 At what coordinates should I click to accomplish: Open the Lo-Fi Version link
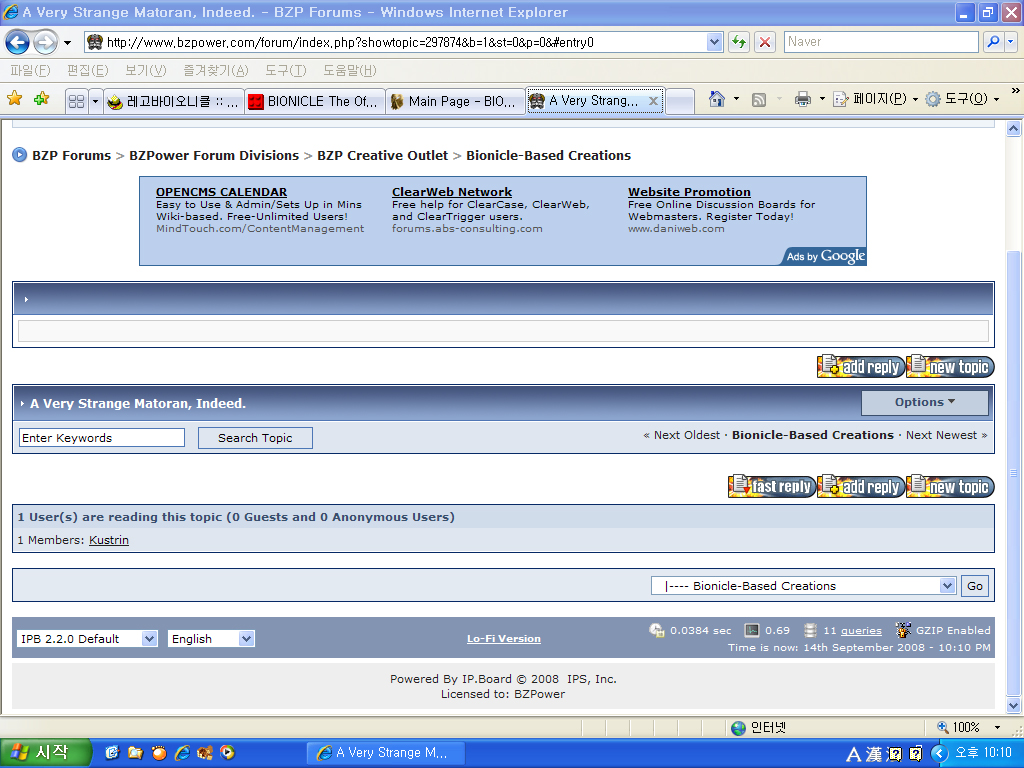504,639
